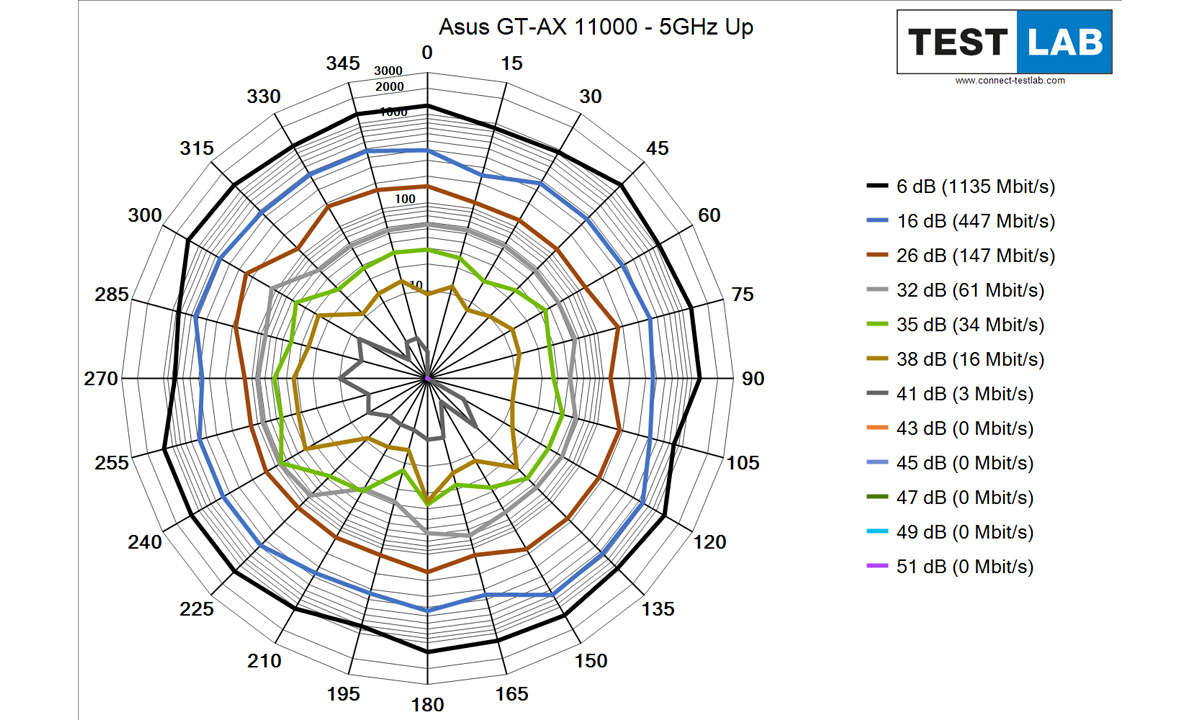
Task: Select the 47 dB (0 Mbit/s) legend label
Action: (965, 497)
